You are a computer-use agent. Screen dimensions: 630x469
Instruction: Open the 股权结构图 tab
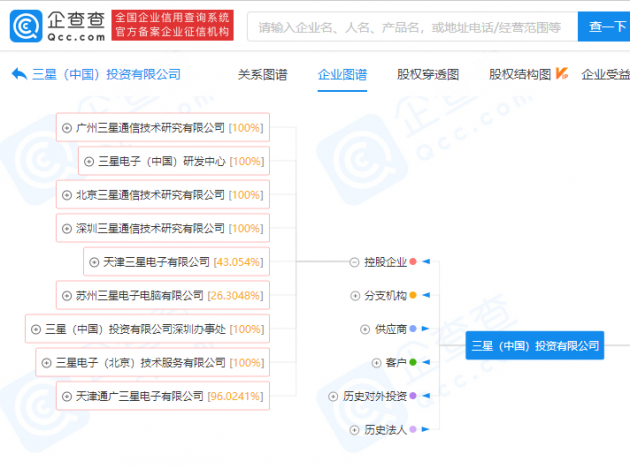pyautogui.click(x=520, y=74)
